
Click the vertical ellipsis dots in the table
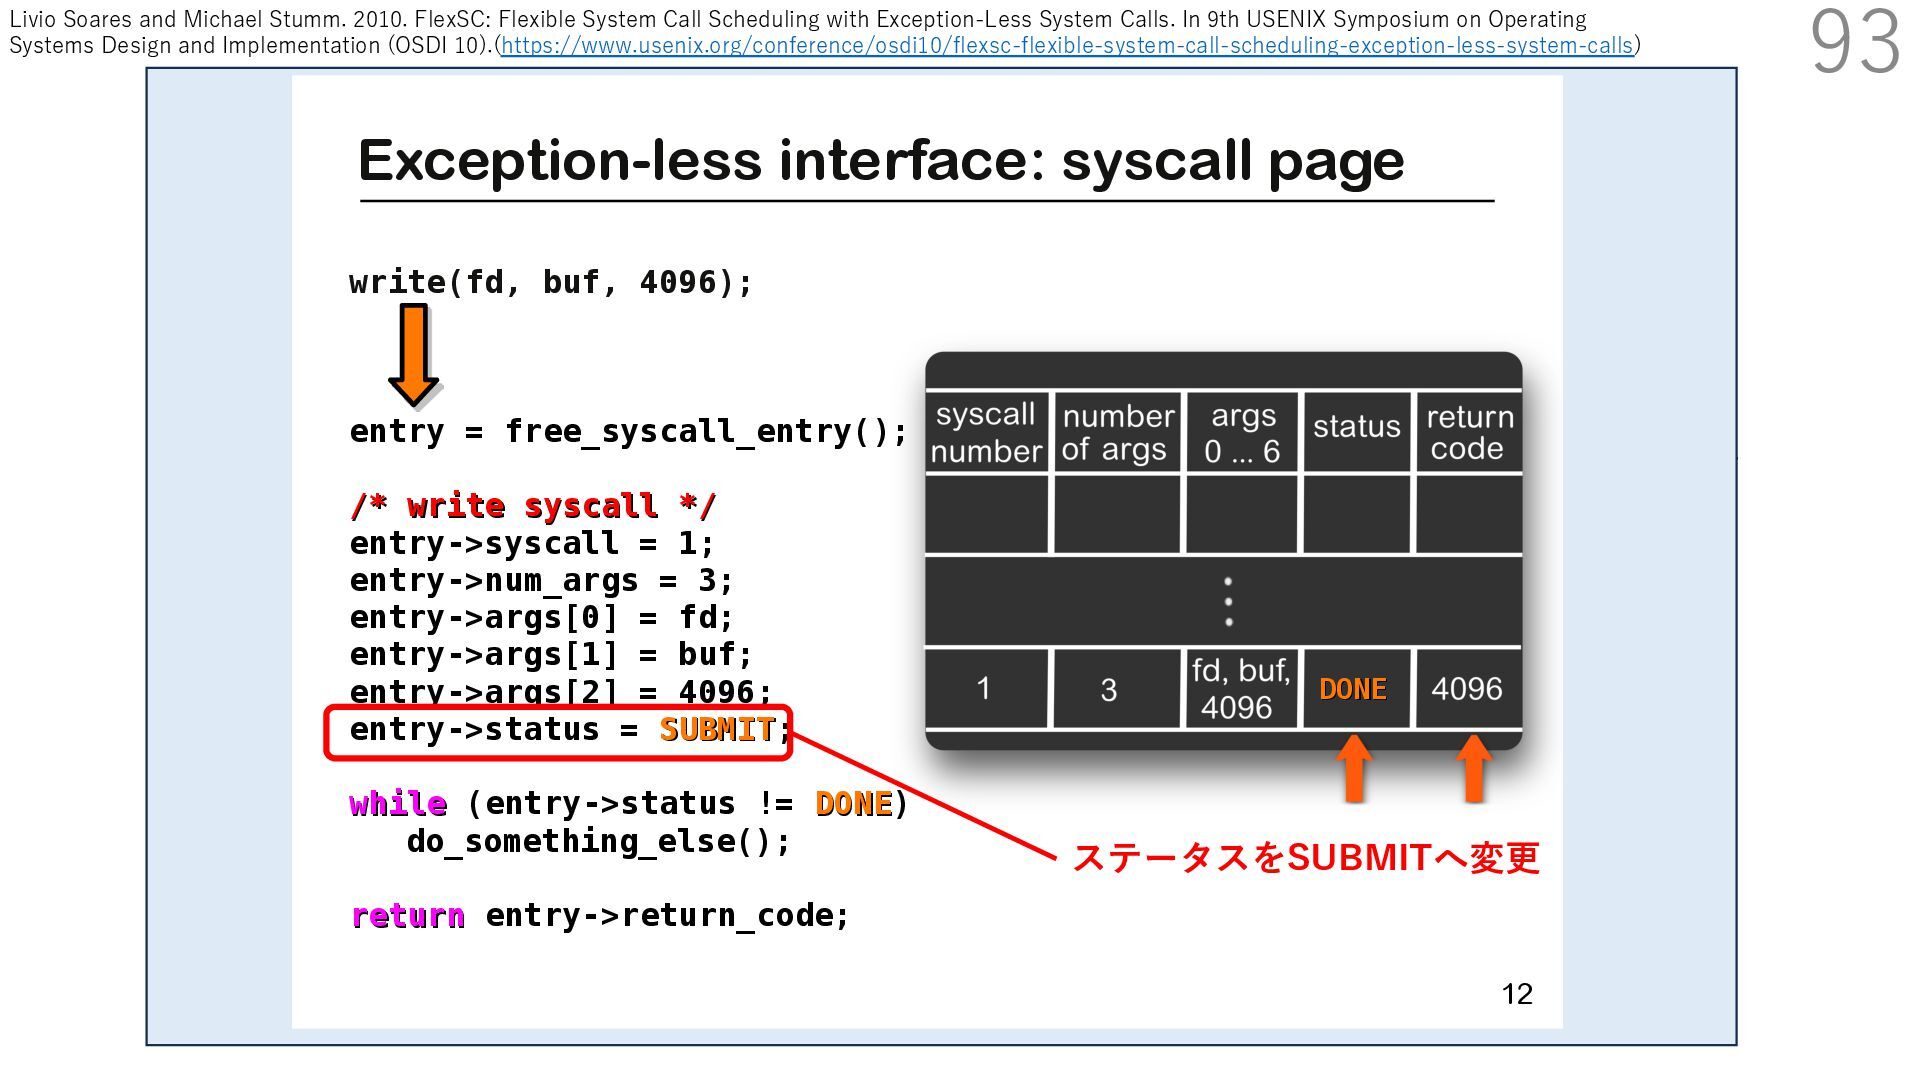click(1228, 601)
